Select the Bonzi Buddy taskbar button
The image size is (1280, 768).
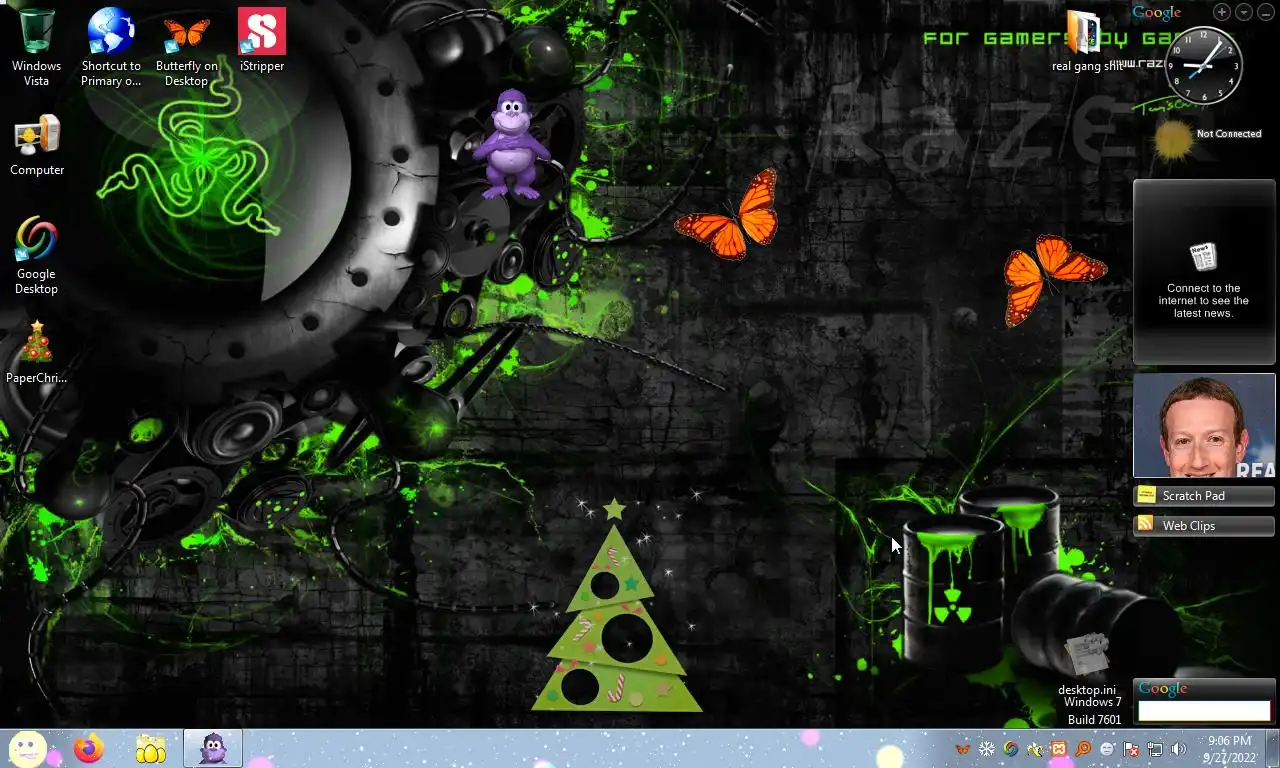213,748
